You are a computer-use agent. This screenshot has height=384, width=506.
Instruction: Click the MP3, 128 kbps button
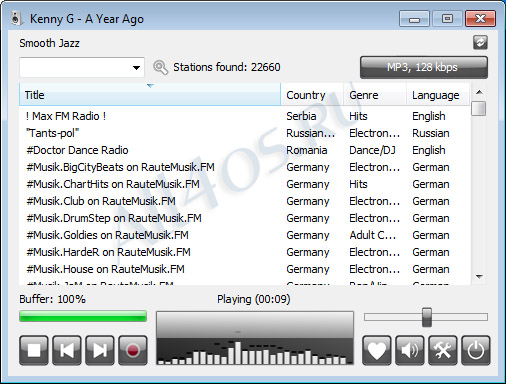(424, 67)
